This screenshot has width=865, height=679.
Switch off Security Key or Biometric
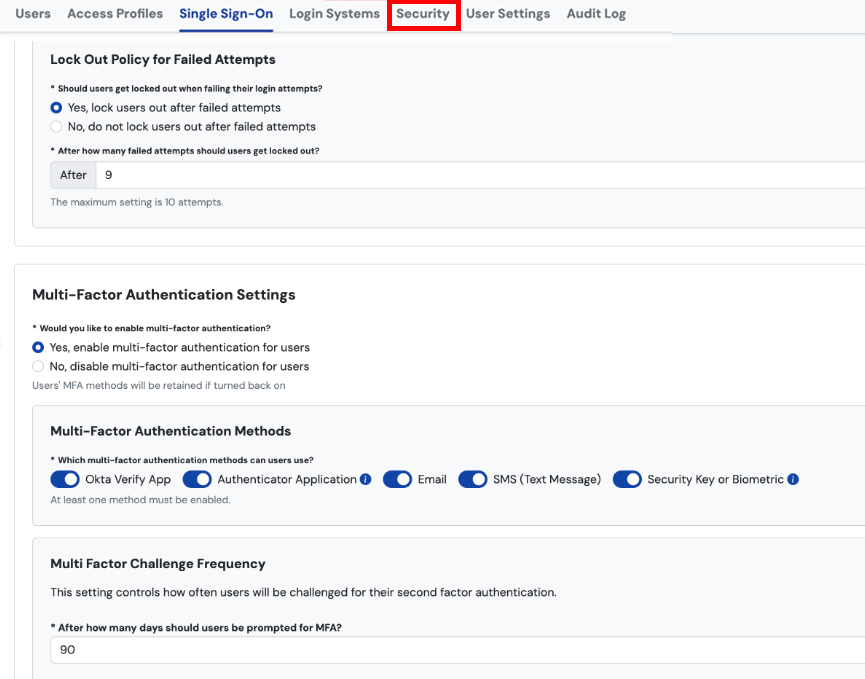point(627,480)
